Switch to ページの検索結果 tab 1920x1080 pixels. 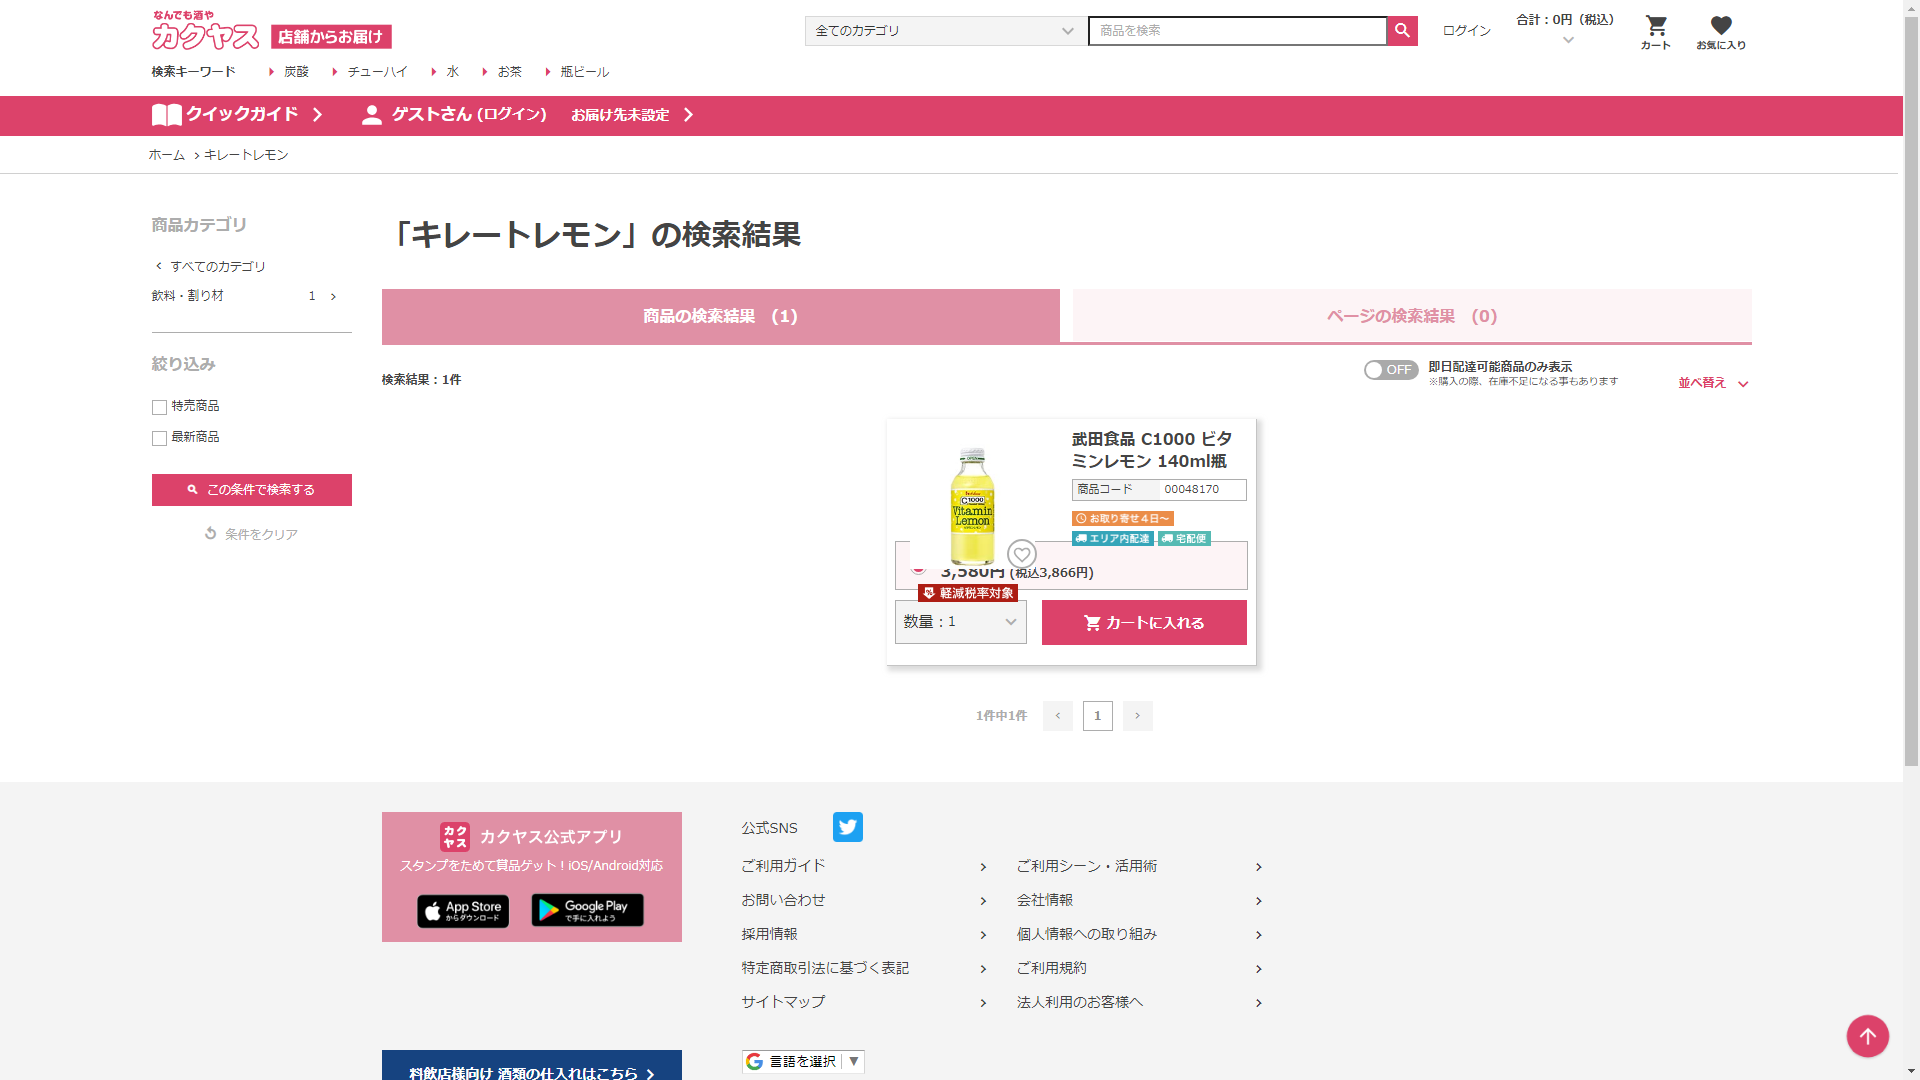click(x=1411, y=316)
